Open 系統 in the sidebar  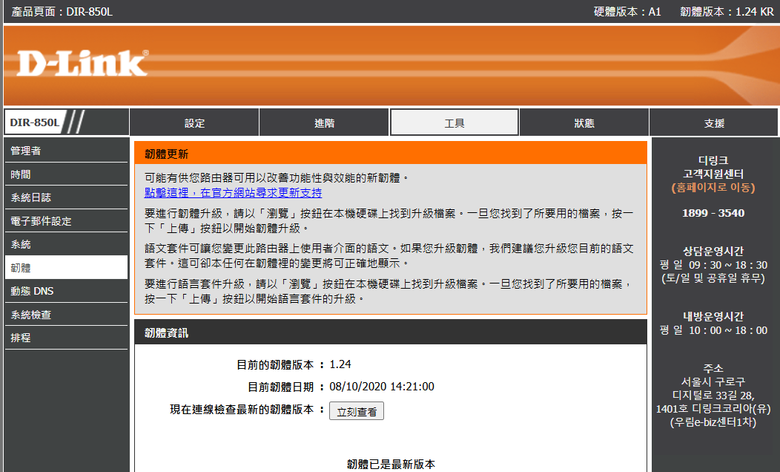click(66, 244)
